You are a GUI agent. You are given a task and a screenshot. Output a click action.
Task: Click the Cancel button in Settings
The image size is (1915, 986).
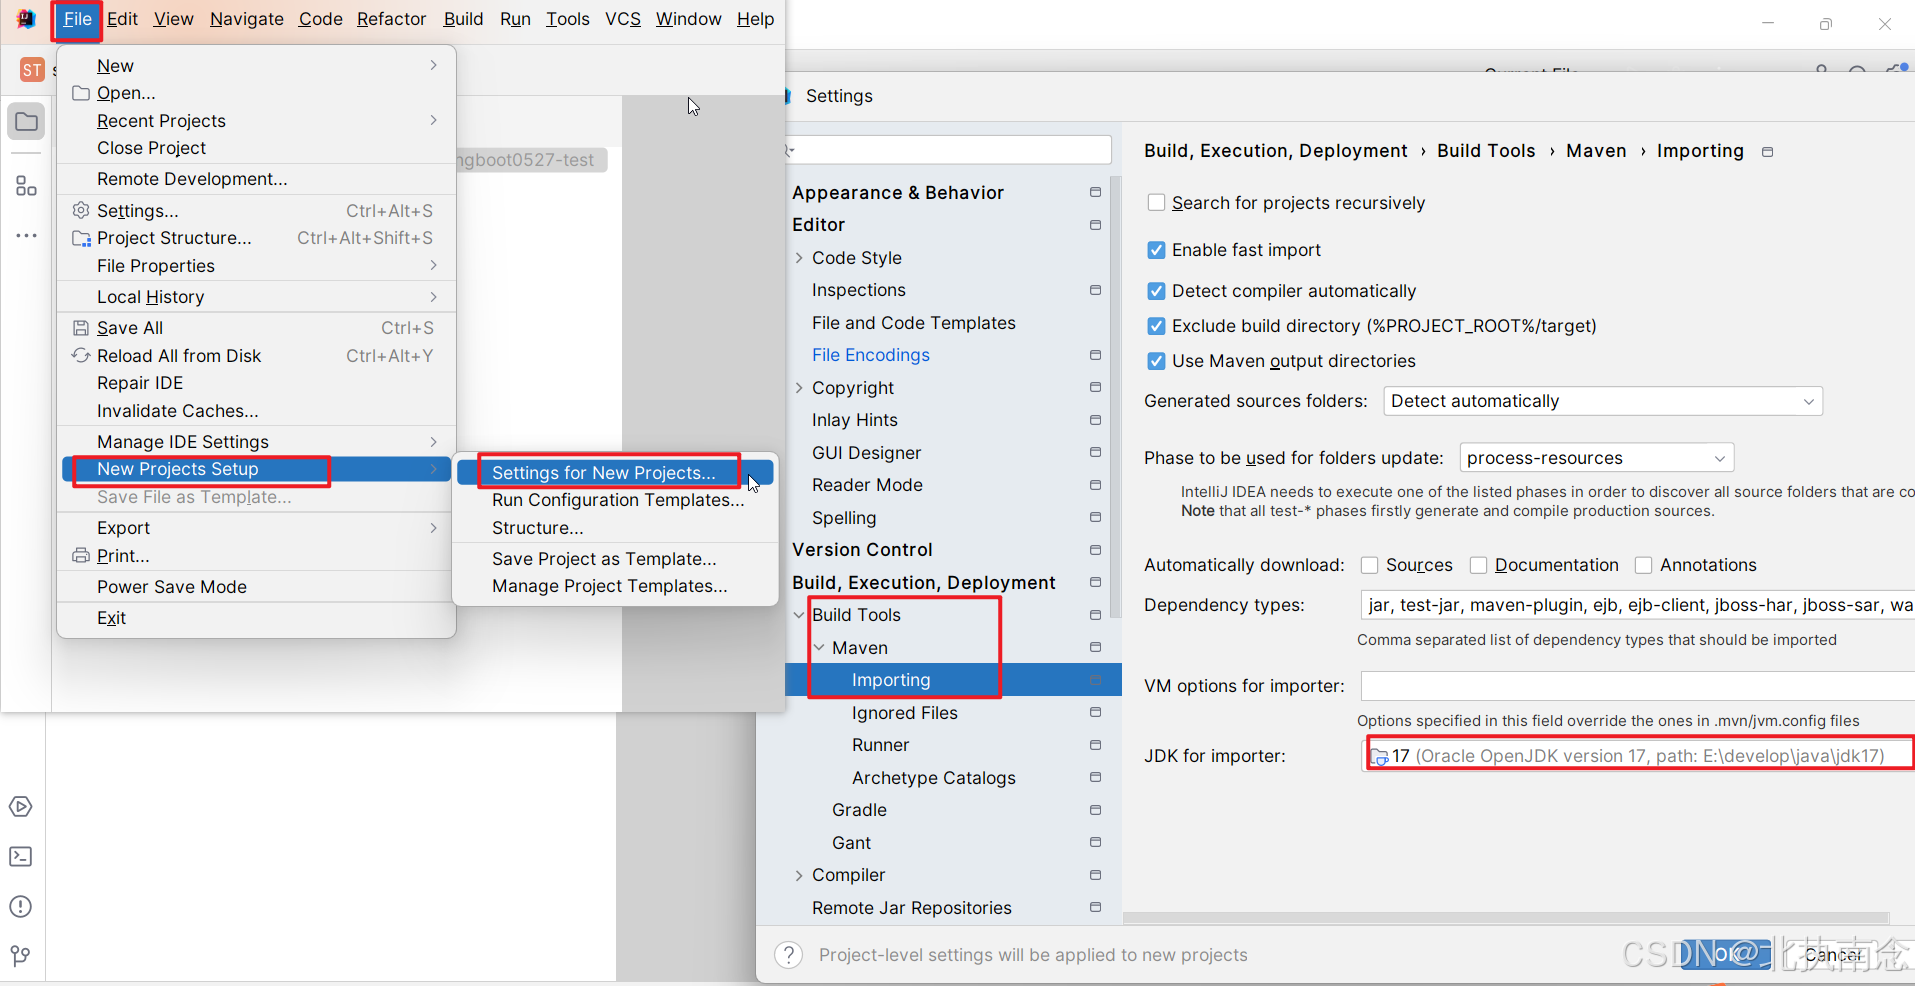click(1833, 955)
